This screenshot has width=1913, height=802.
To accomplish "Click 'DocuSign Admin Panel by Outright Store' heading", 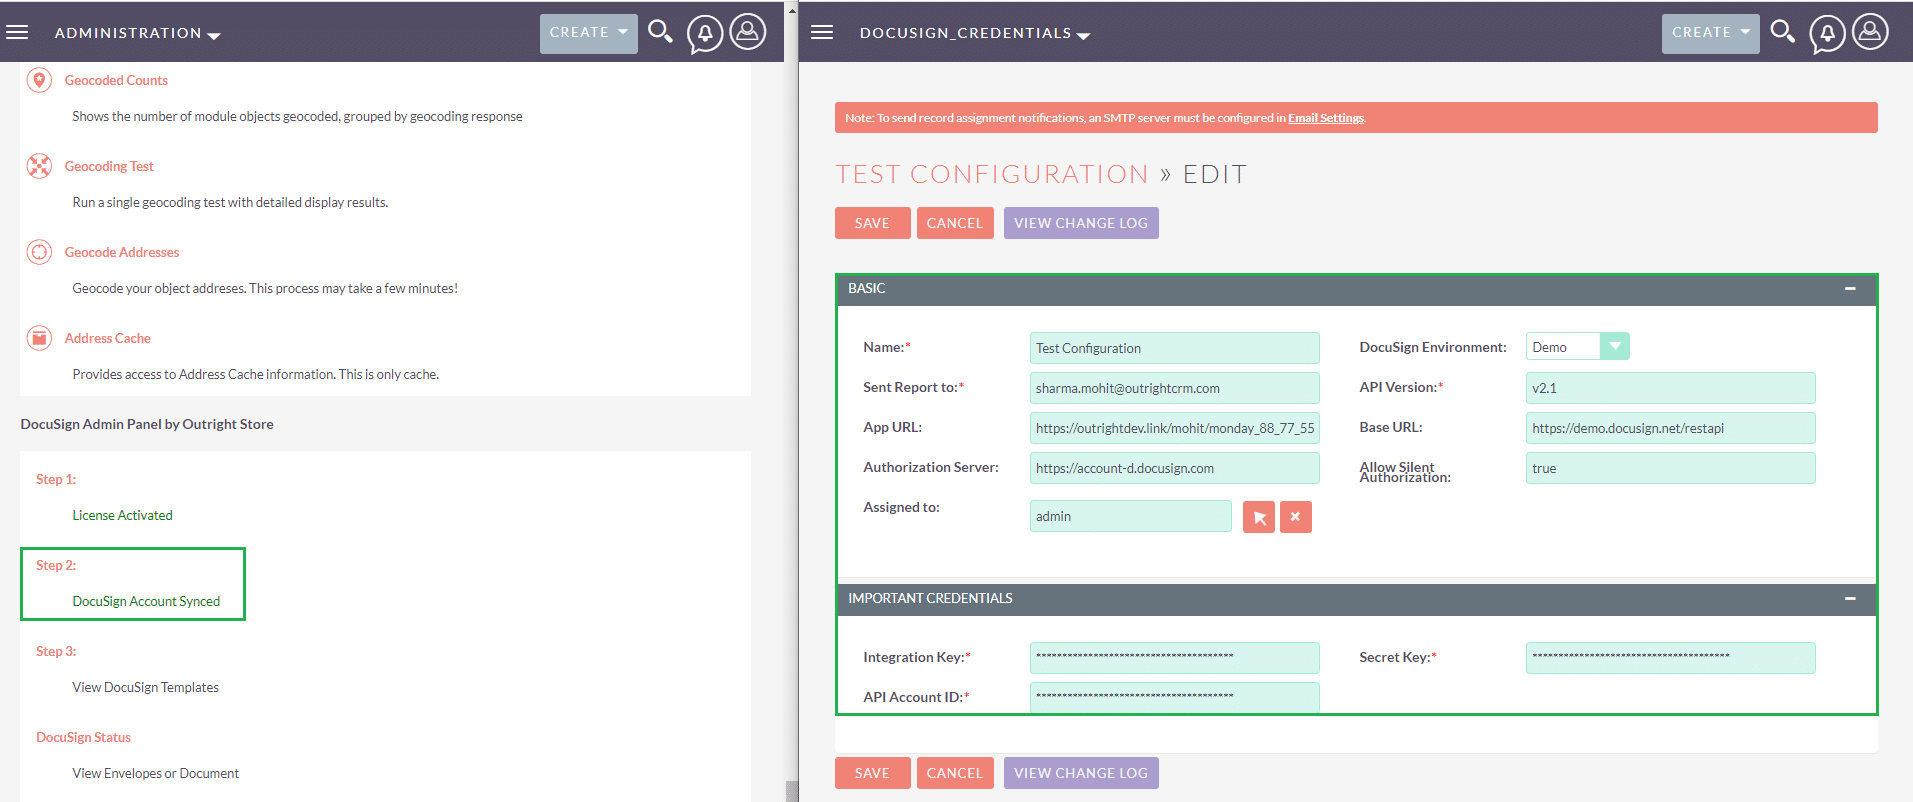I will click(x=147, y=424).
